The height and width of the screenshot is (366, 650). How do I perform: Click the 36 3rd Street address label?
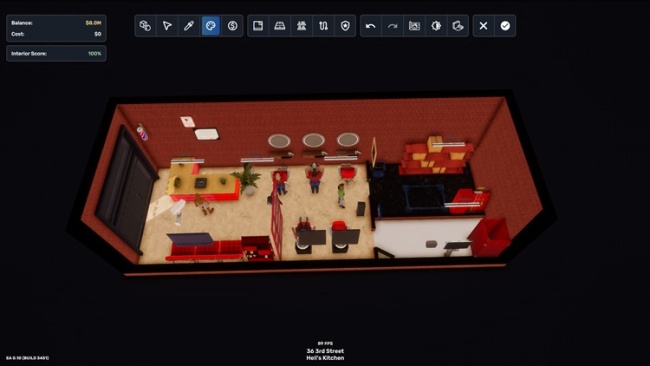[325, 351]
